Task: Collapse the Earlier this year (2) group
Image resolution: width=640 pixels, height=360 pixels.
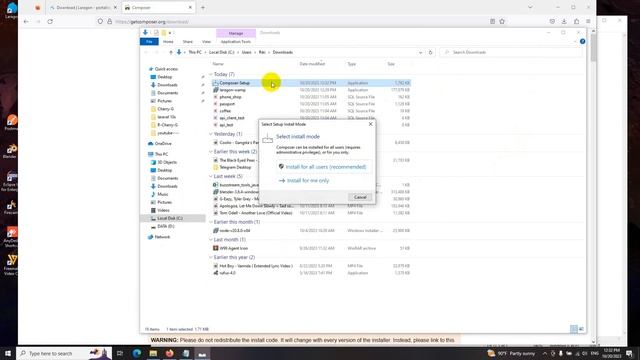Action: click(211, 257)
